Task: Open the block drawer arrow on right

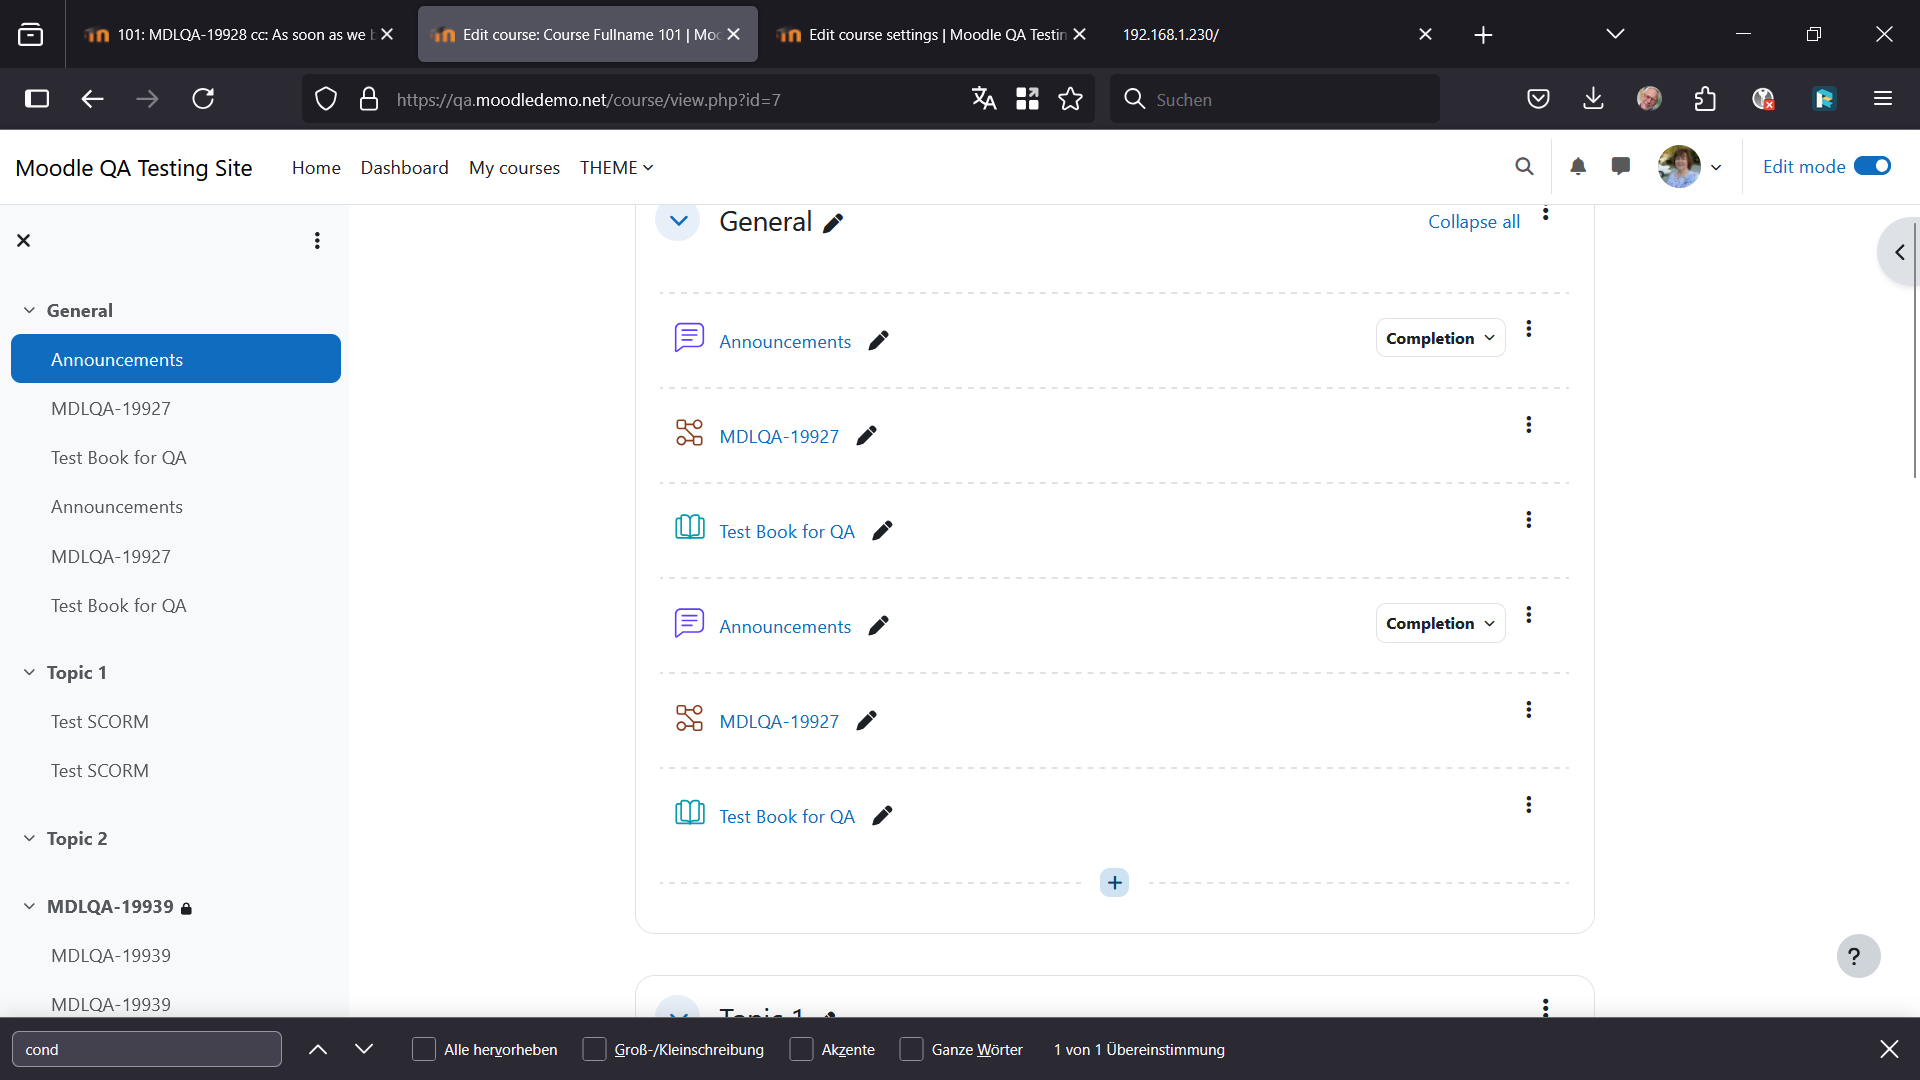Action: pos(1899,252)
